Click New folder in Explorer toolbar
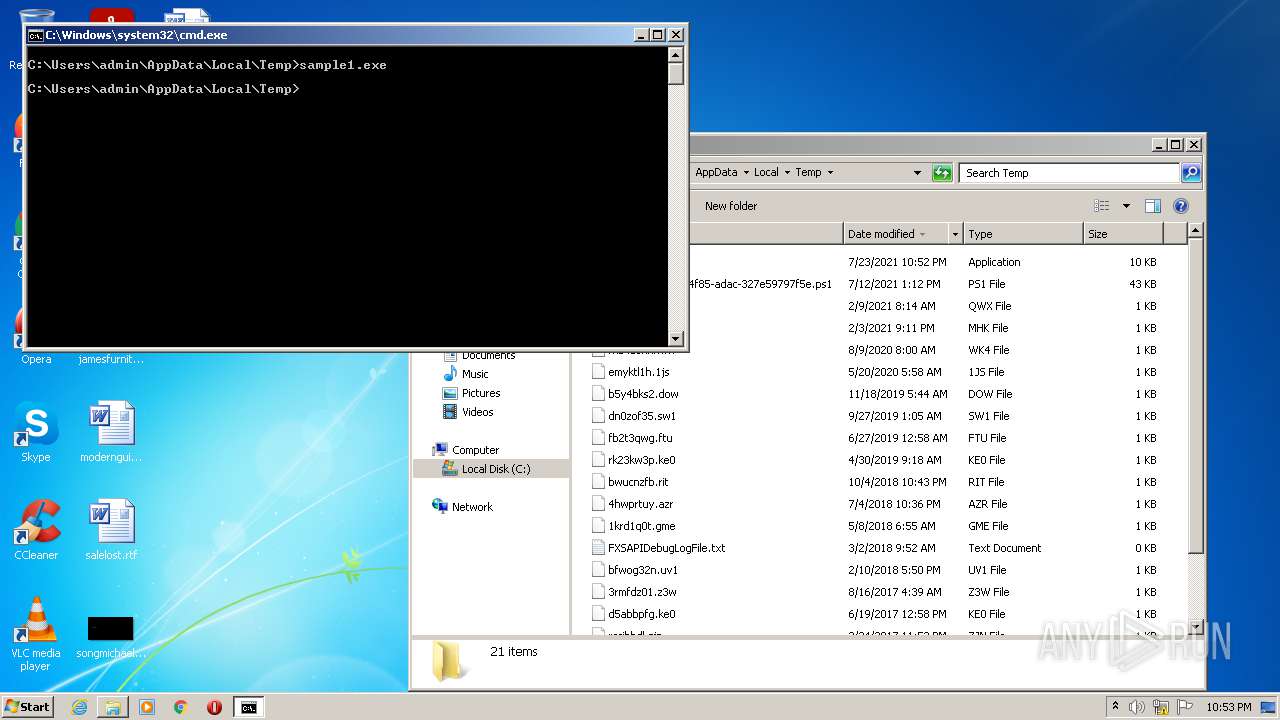1280x720 pixels. pos(731,206)
